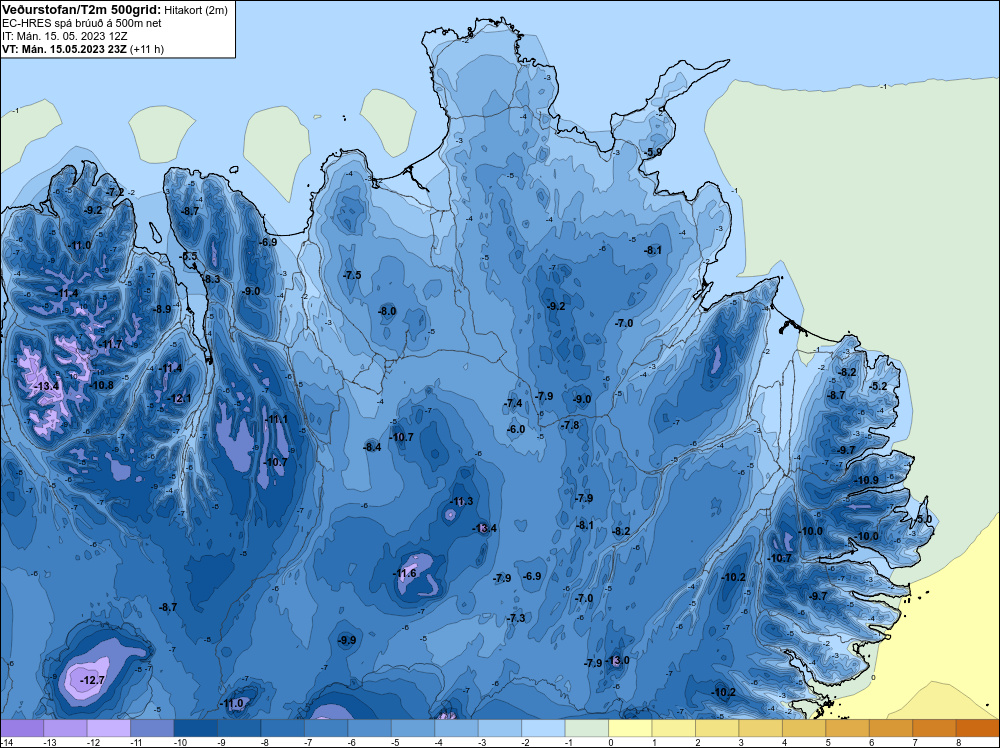Click the -7.4 temperature value
This screenshot has width=1000, height=748.
point(513,403)
